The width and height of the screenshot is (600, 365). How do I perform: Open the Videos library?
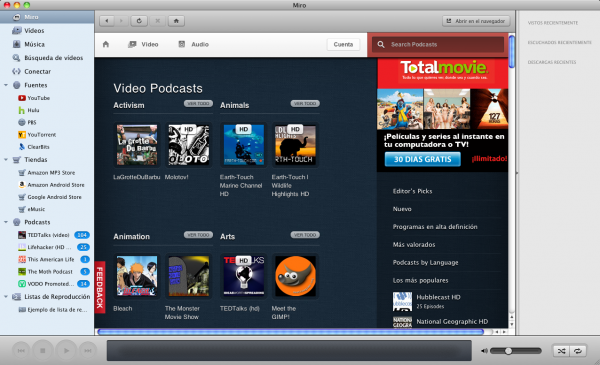click(47, 31)
